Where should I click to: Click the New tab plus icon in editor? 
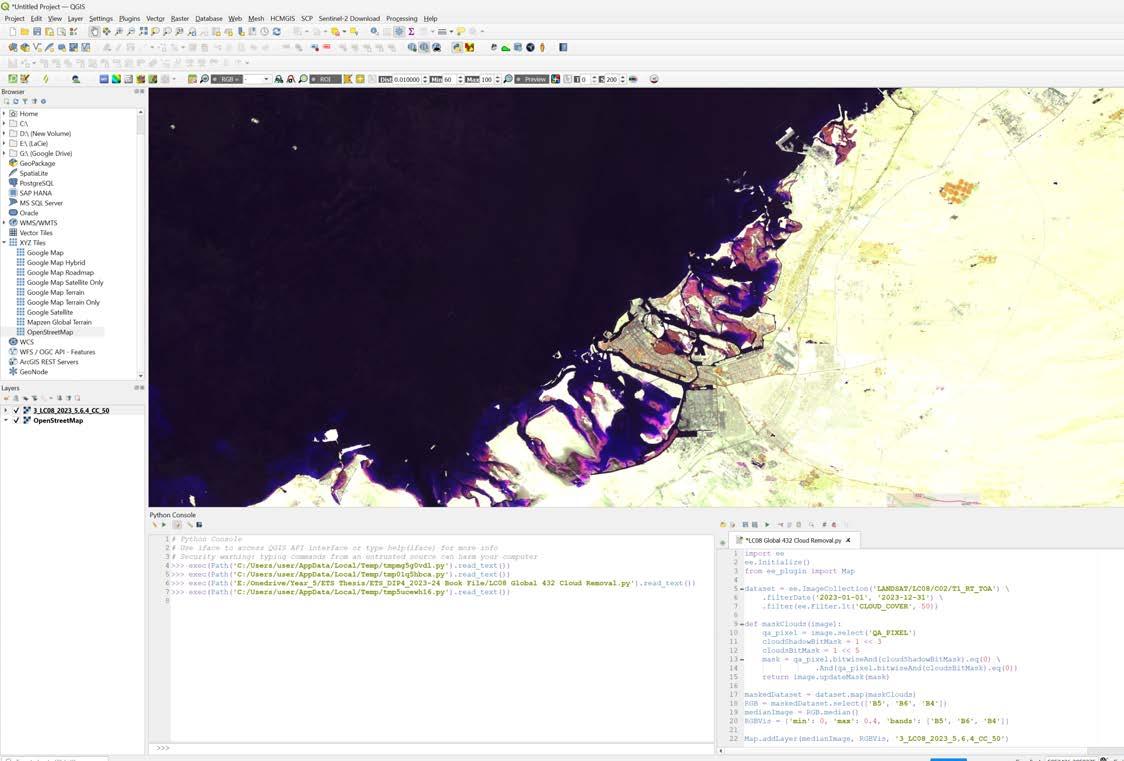coord(722,542)
